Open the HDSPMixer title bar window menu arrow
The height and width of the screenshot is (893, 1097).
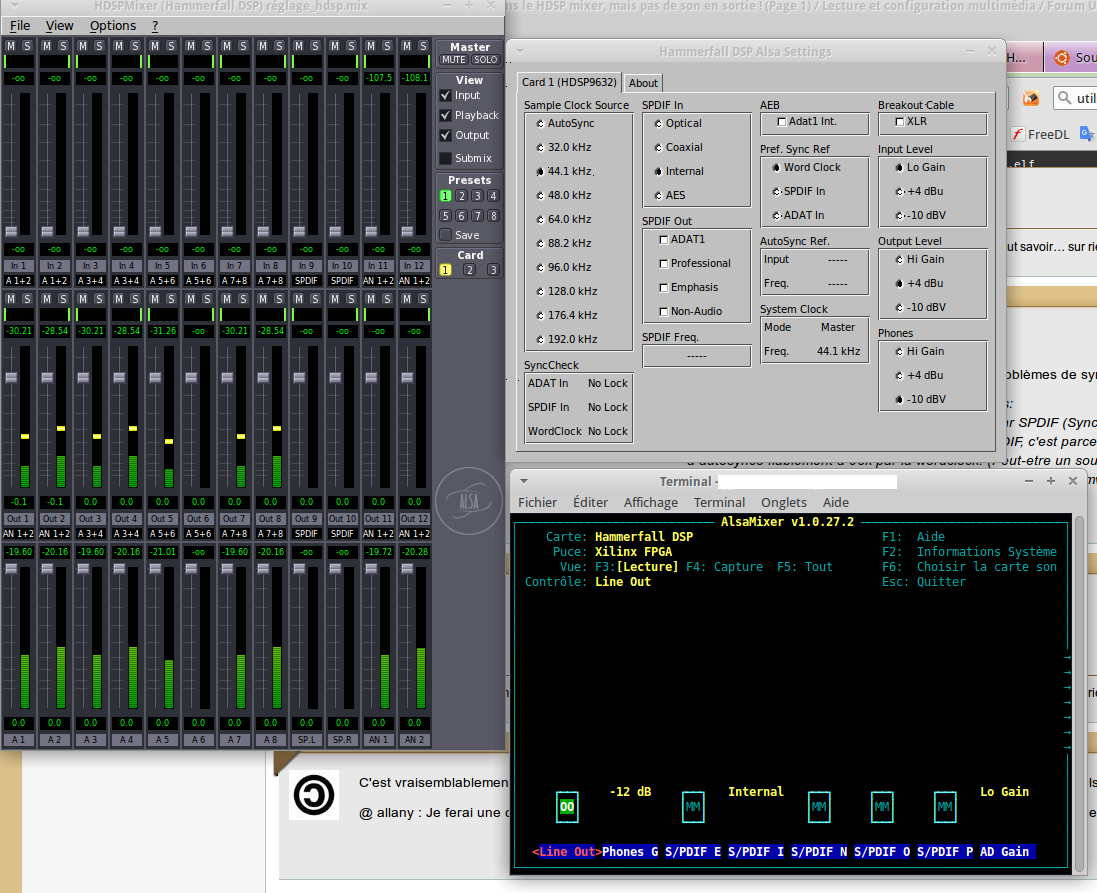pyautogui.click(x=13, y=5)
